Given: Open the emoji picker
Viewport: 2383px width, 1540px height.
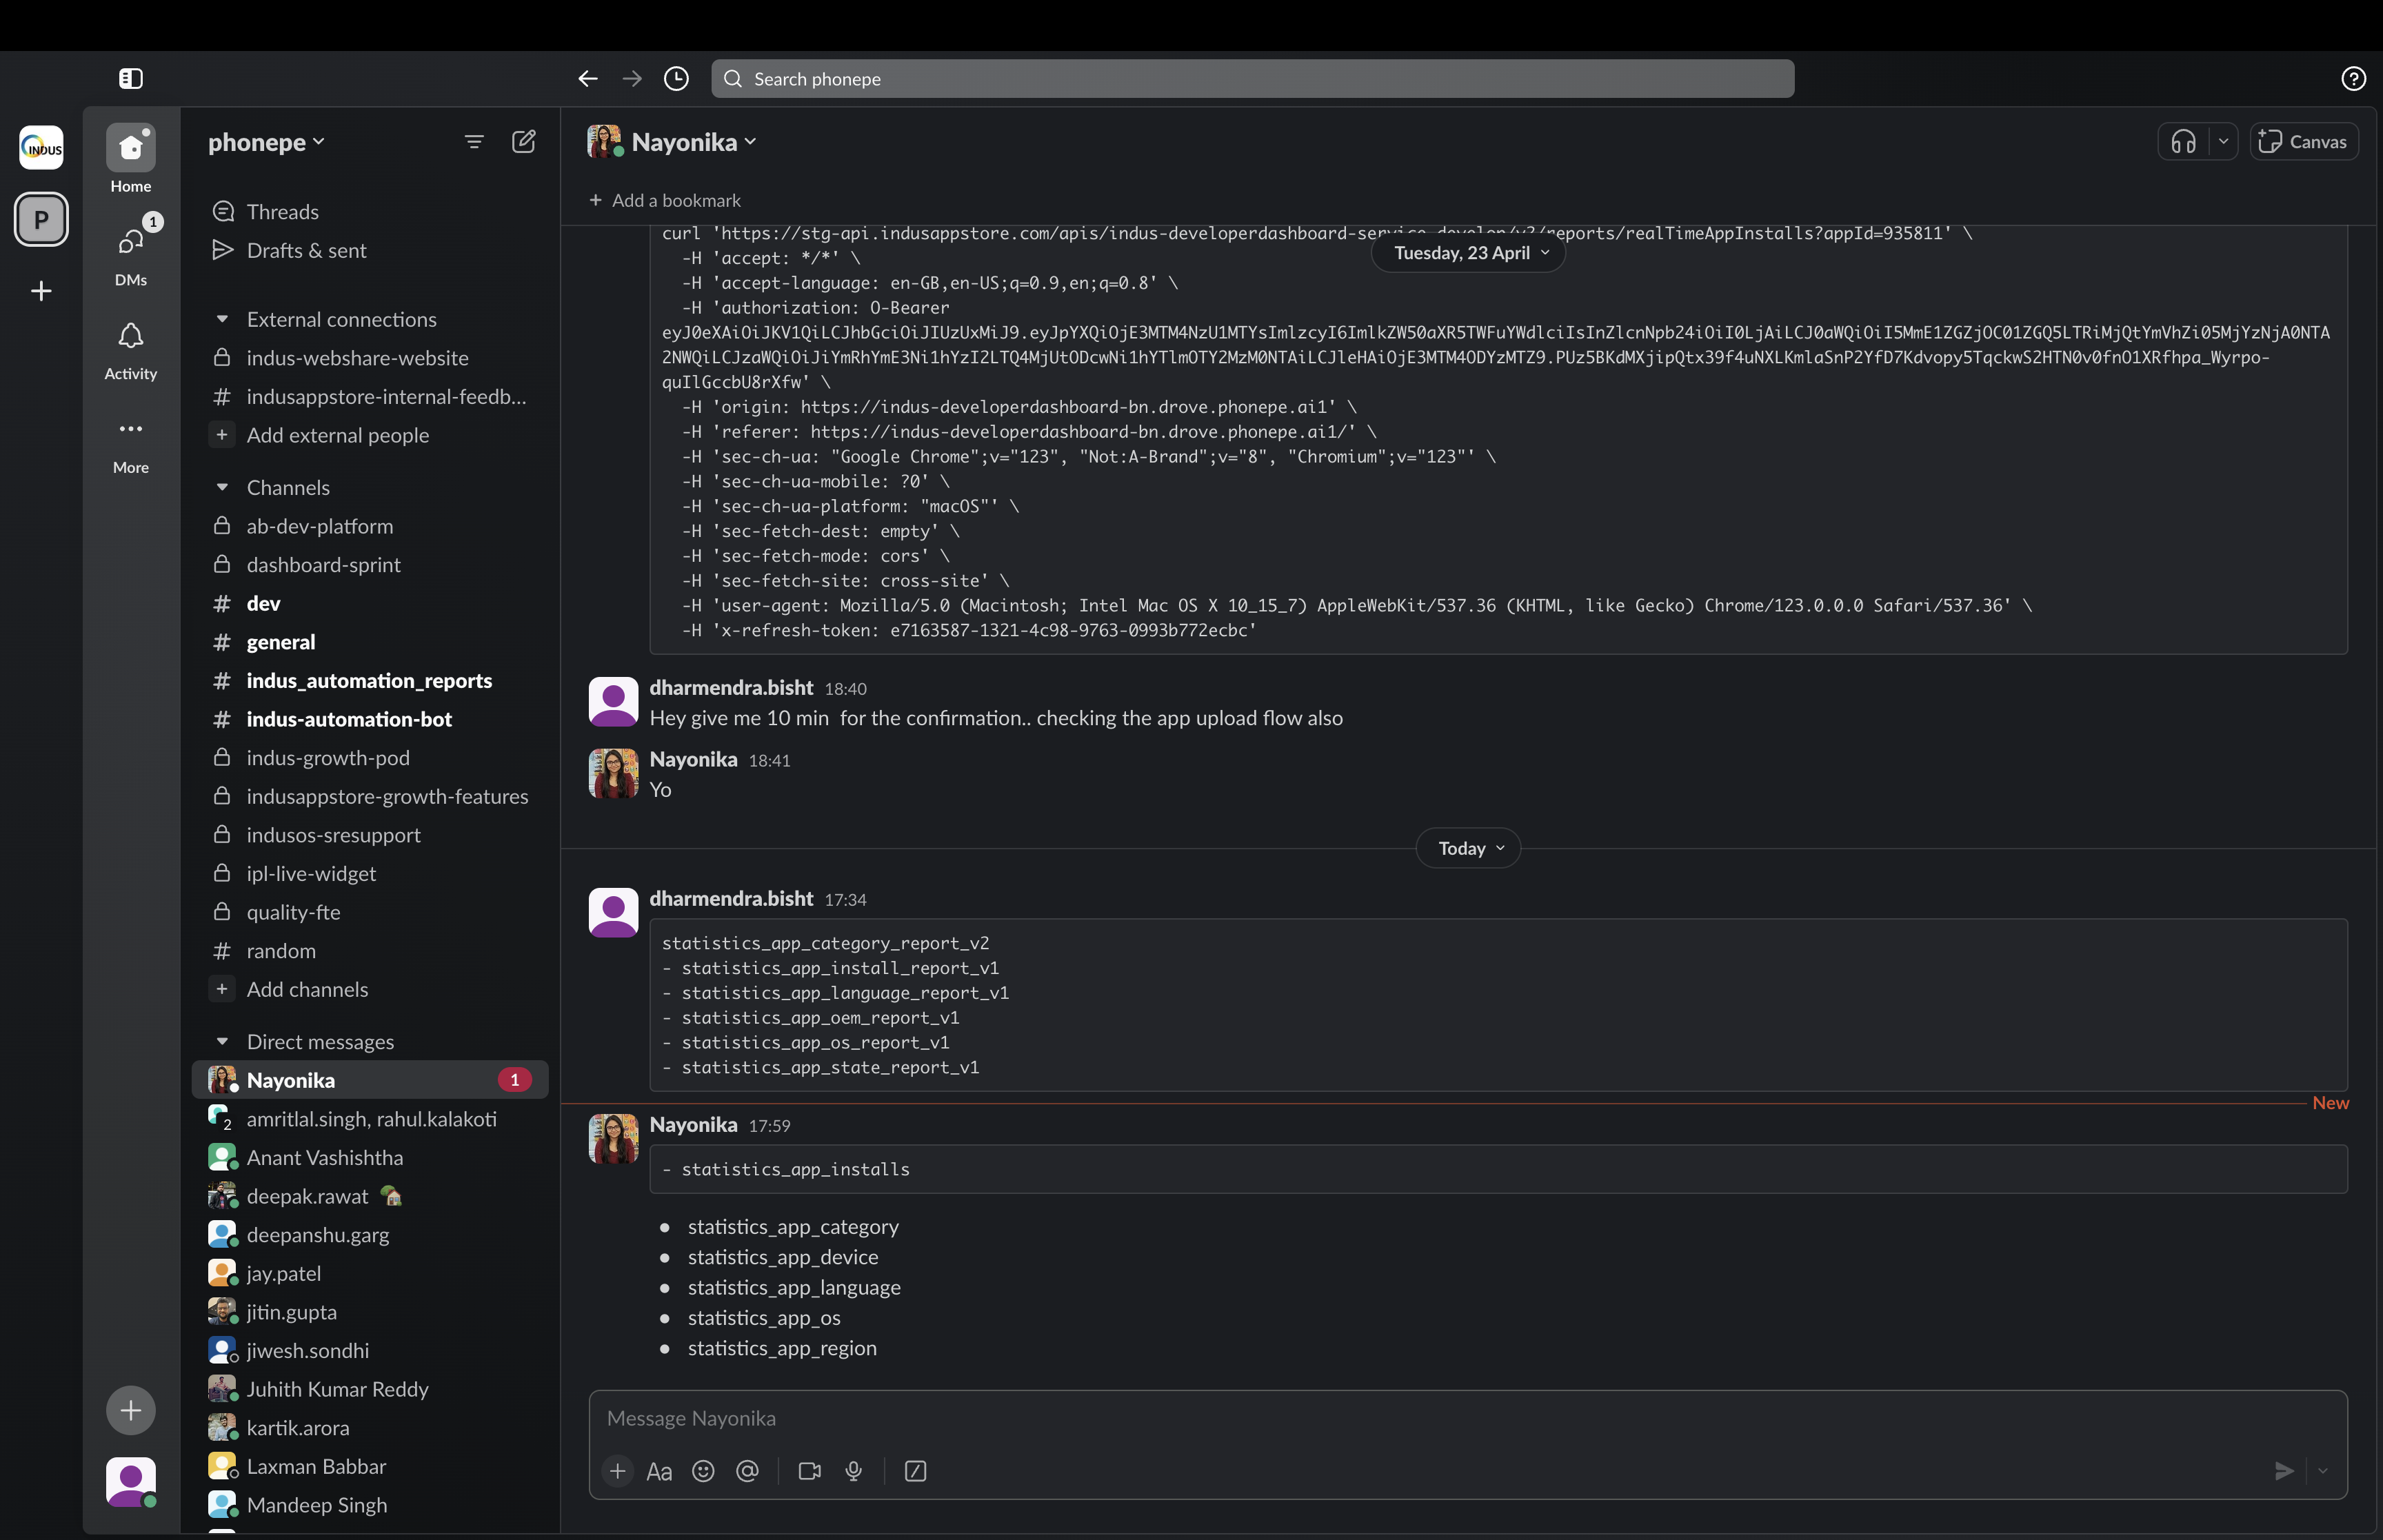Looking at the screenshot, I should (703, 1471).
